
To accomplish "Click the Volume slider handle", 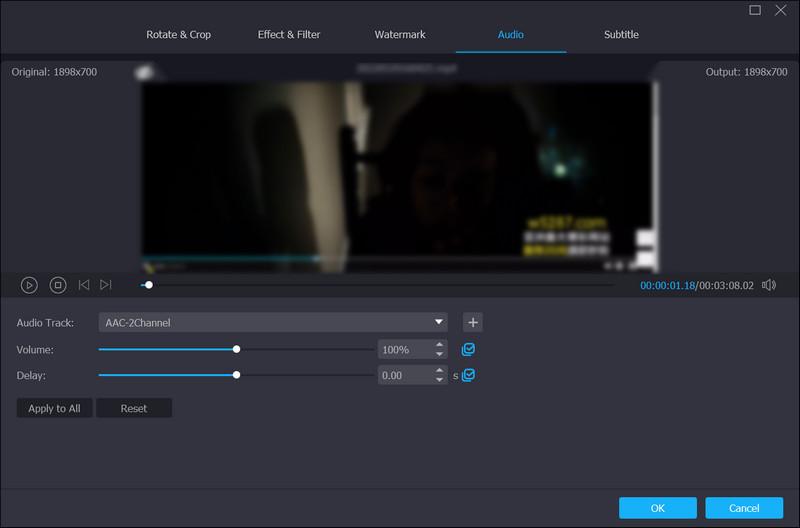I will pos(236,349).
